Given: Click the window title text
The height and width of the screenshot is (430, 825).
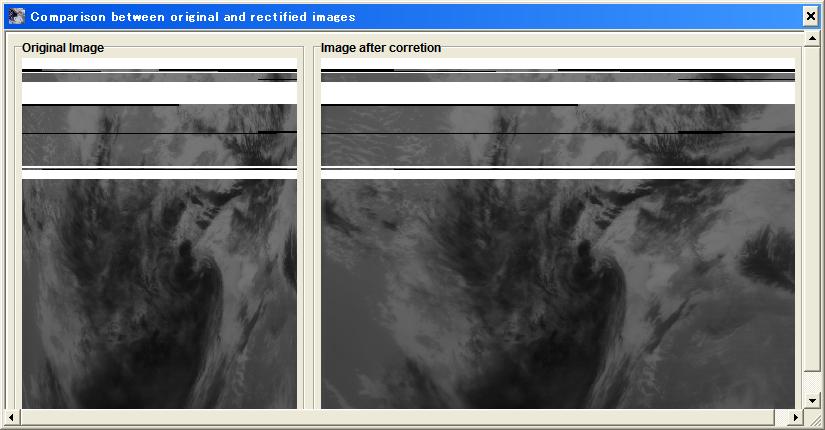Looking at the screenshot, I should (x=193, y=17).
